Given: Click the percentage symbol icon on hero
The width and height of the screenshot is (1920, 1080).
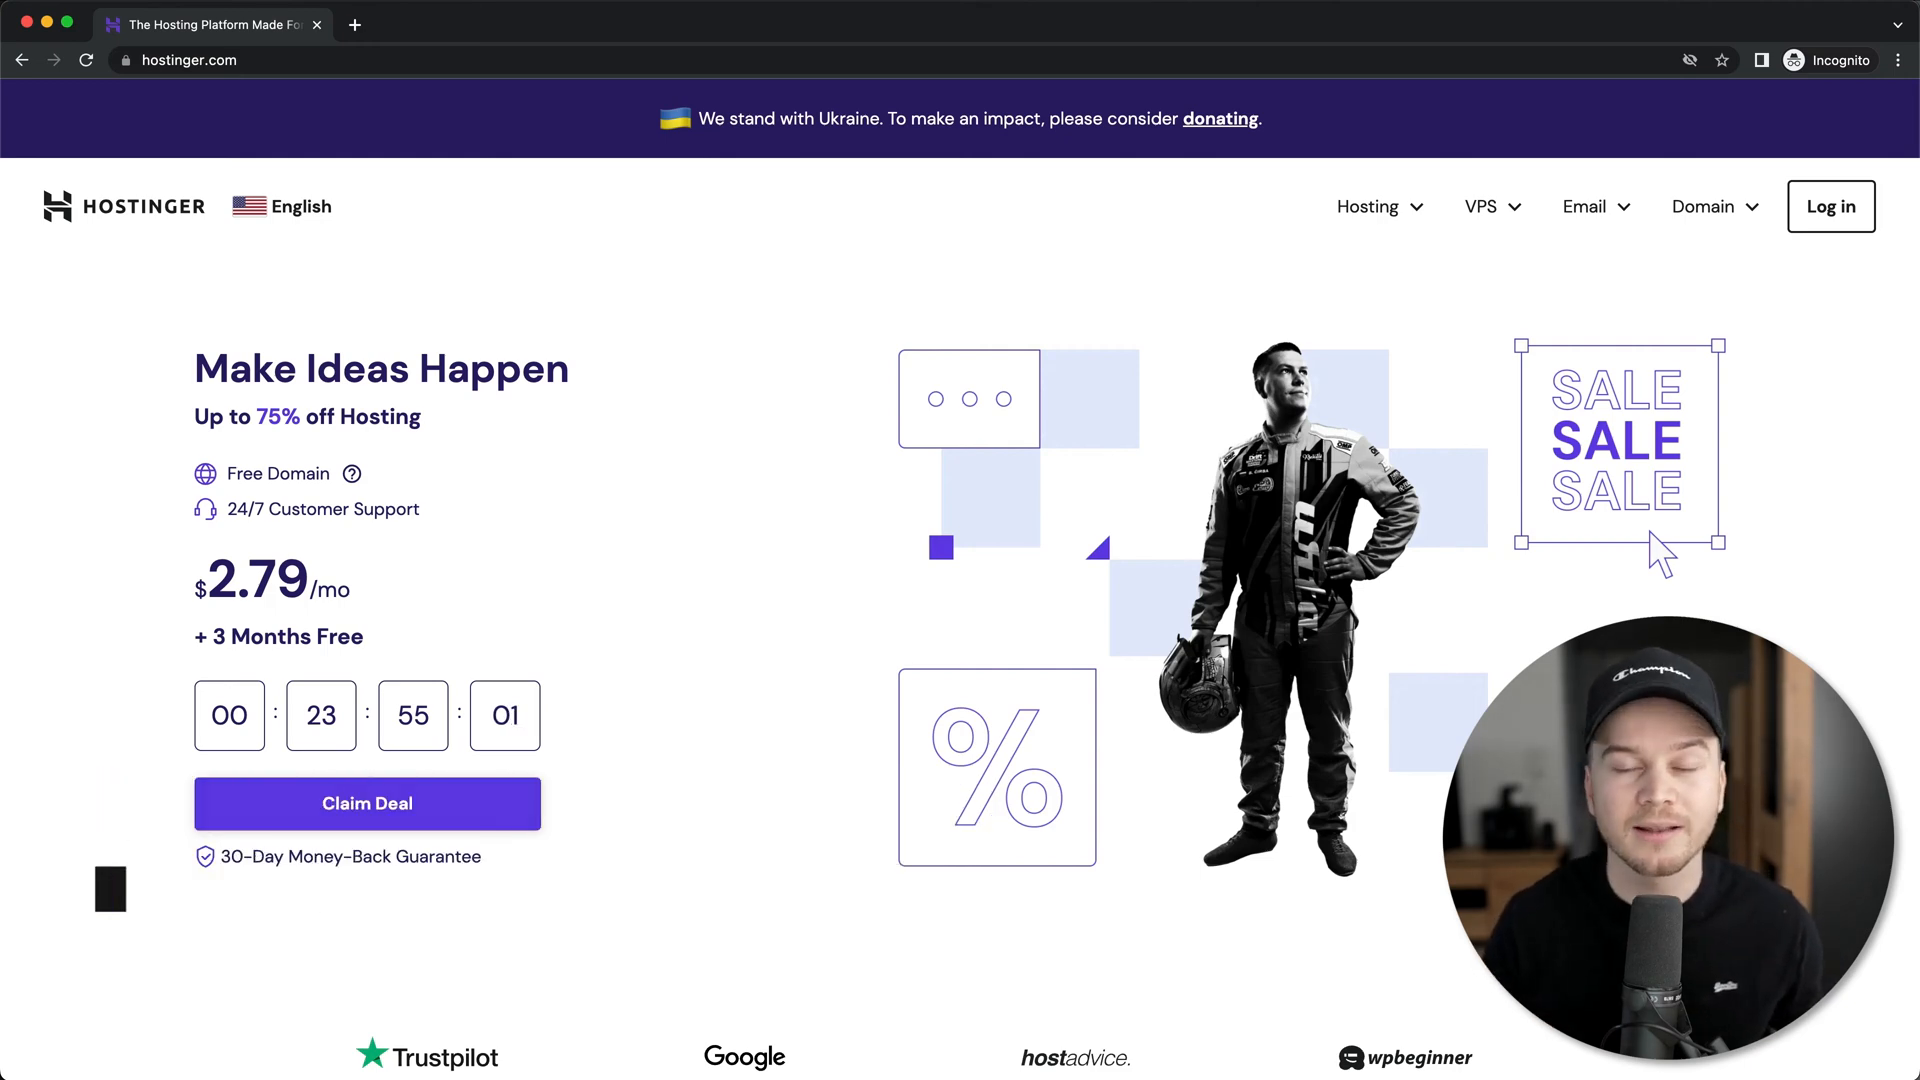Looking at the screenshot, I should click(x=997, y=767).
